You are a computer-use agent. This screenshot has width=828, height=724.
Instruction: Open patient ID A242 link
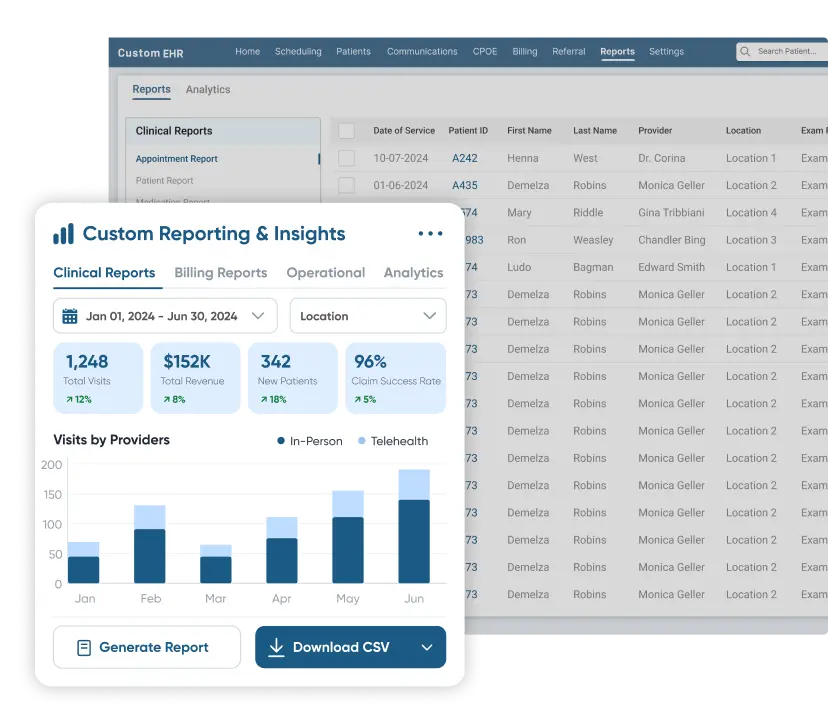click(x=465, y=158)
